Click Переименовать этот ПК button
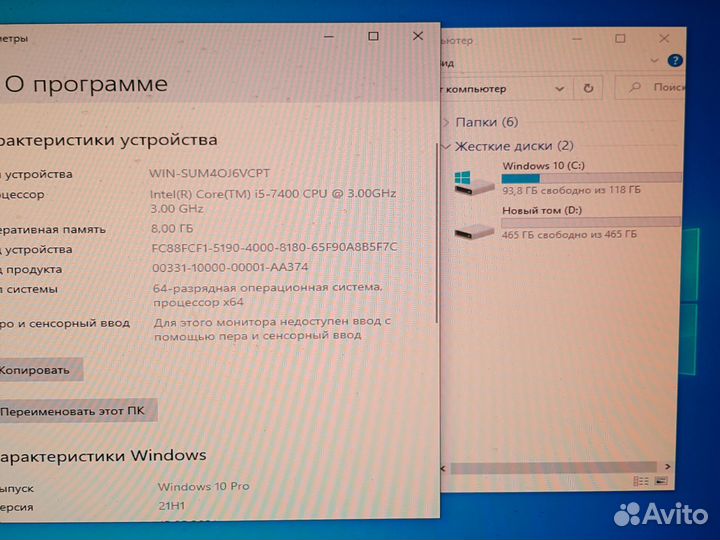 coord(77,411)
